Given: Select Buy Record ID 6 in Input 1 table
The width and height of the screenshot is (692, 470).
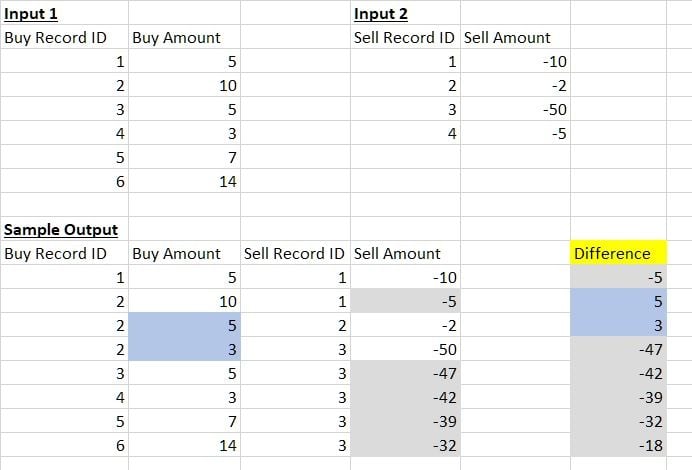Looking at the screenshot, I should pyautogui.click(x=64, y=181).
